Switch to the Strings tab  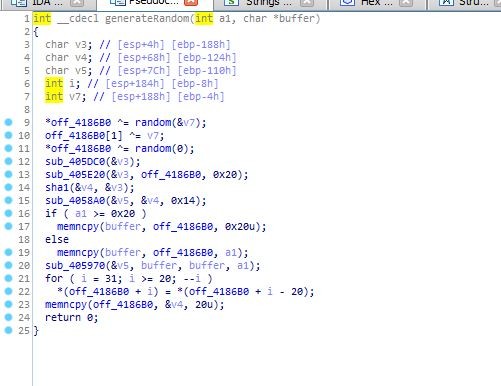pyautogui.click(x=269, y=3)
